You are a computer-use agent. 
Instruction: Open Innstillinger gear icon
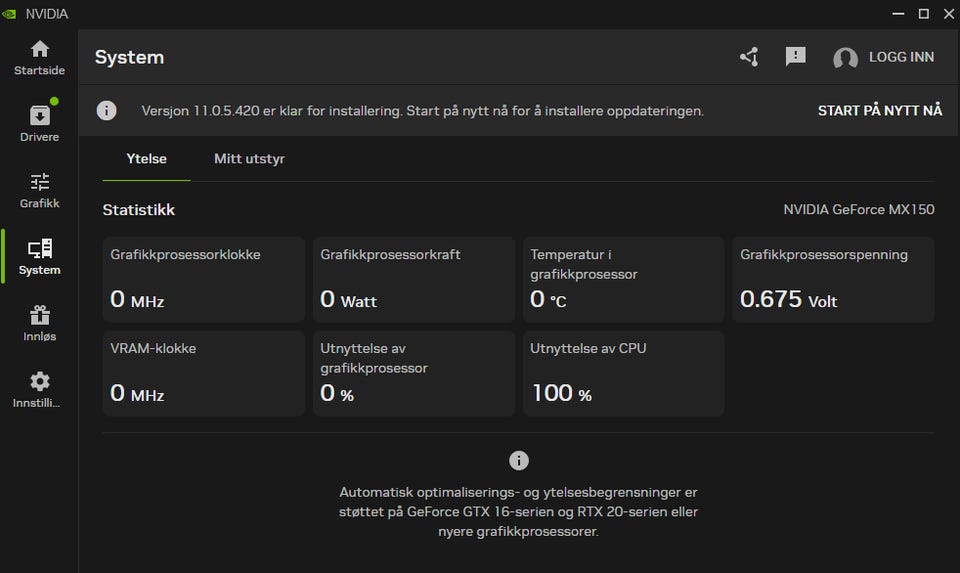tap(39, 382)
